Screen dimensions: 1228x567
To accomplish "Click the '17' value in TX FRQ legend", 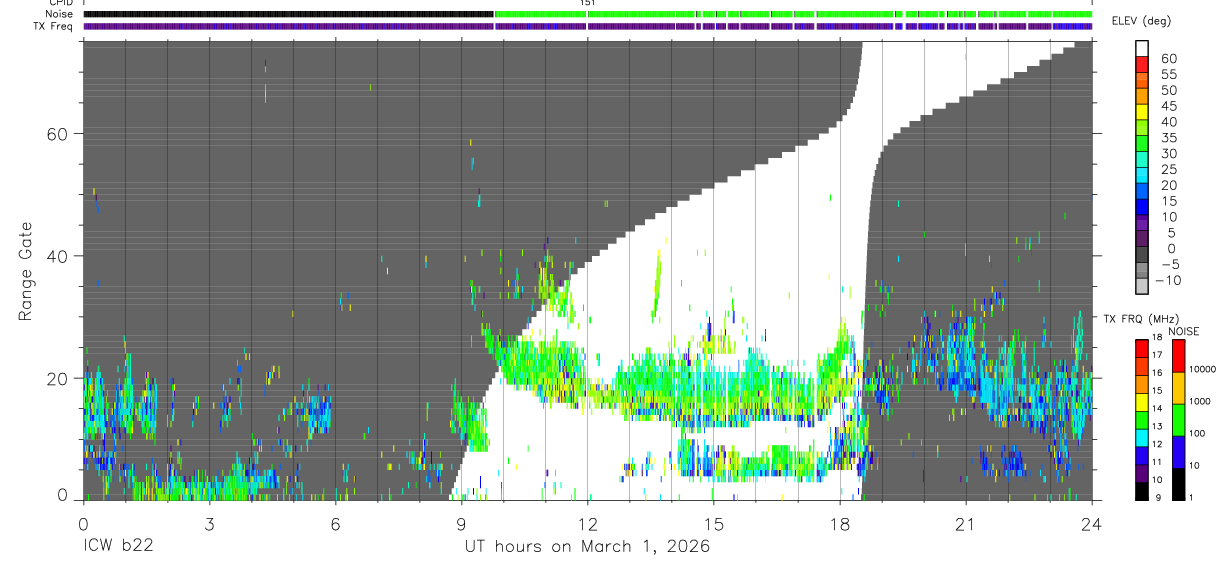I will pos(1156,355).
